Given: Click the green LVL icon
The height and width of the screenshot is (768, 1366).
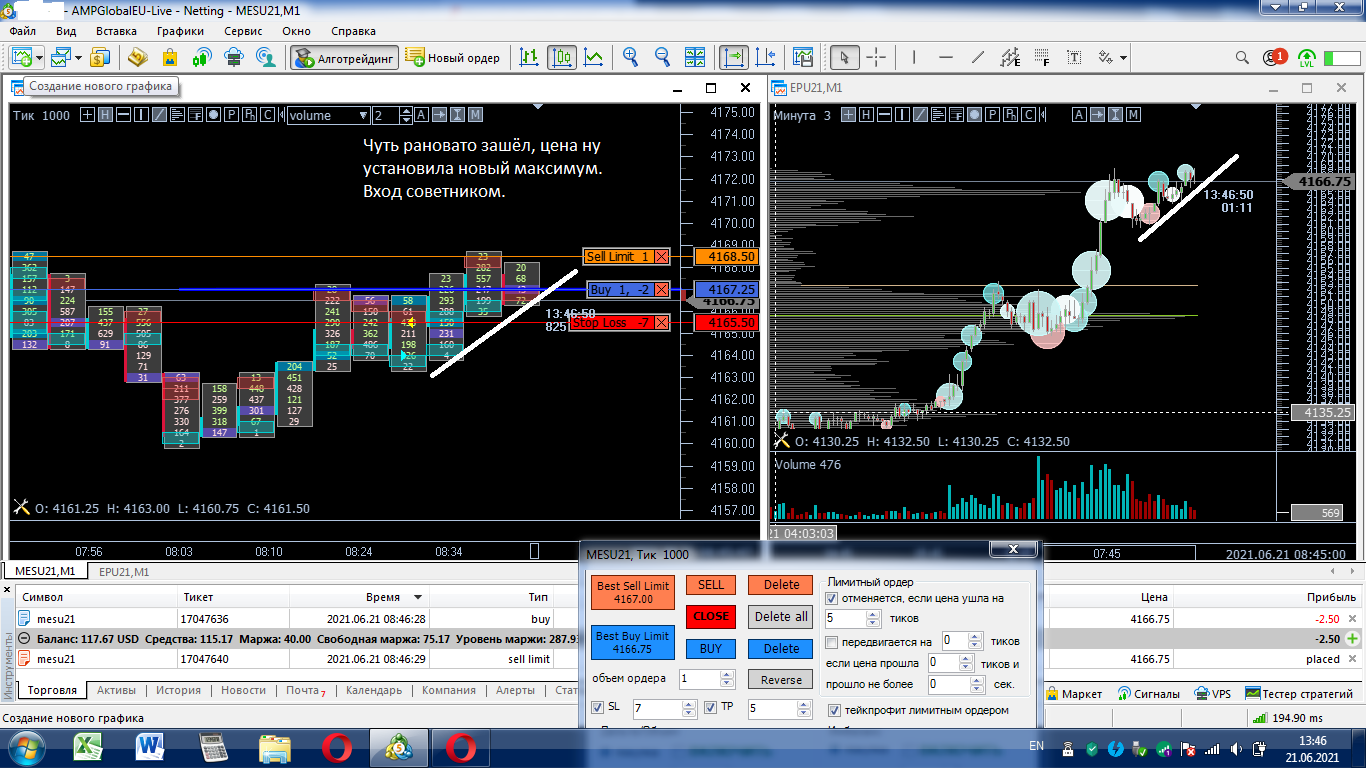Looking at the screenshot, I should click(1307, 58).
